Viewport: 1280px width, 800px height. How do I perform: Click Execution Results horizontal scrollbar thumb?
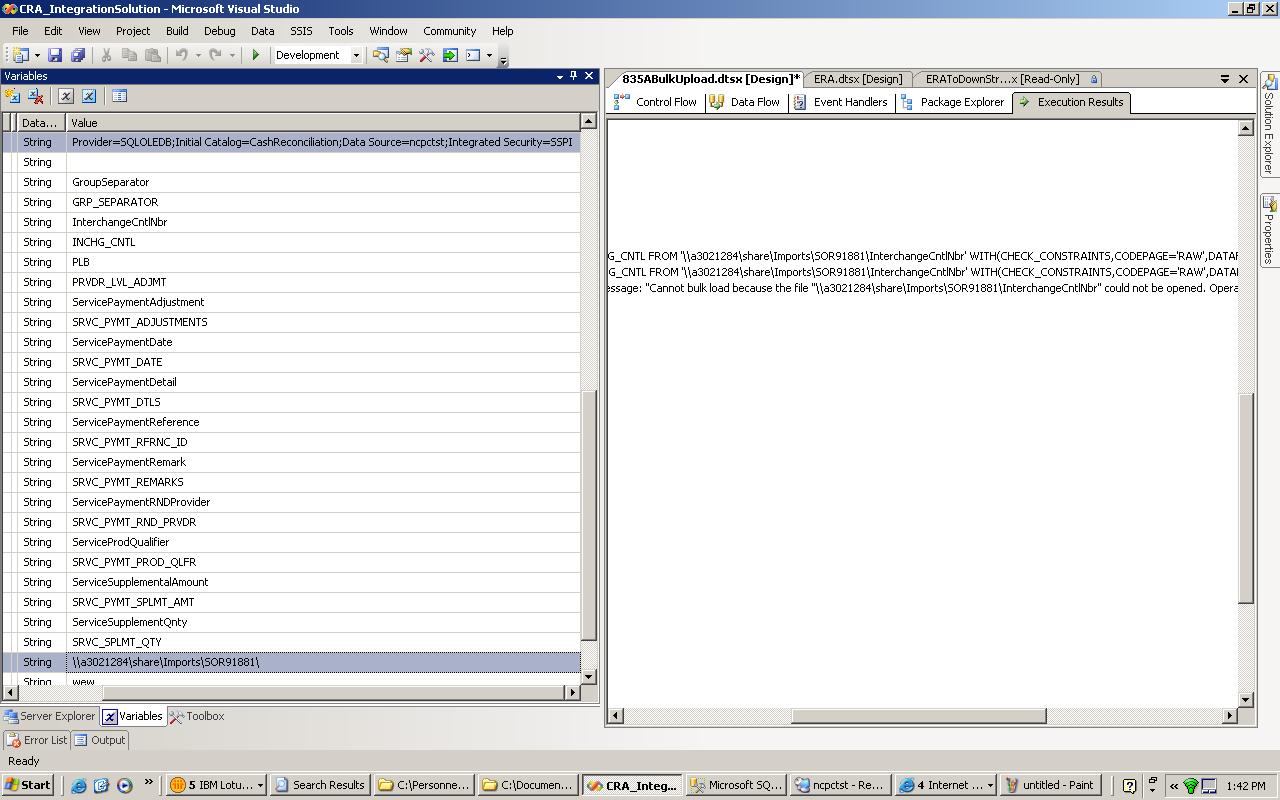point(918,716)
